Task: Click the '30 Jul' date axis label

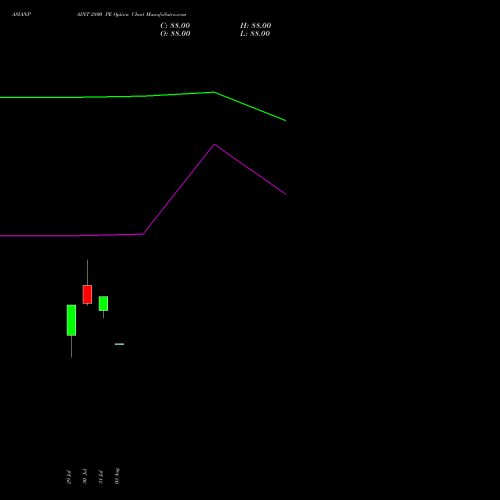Action: click(x=85, y=476)
